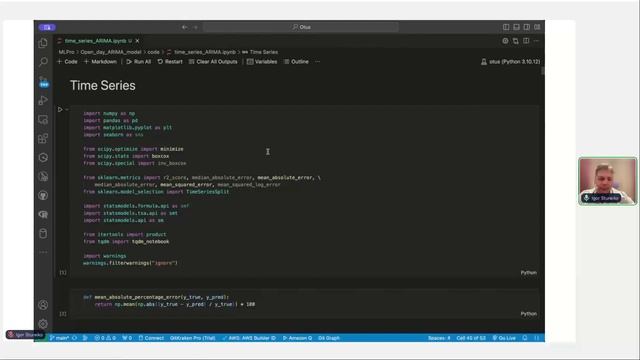Add a new Markdown cell
Image resolution: width=640 pixels, height=360 pixels.
(100, 62)
